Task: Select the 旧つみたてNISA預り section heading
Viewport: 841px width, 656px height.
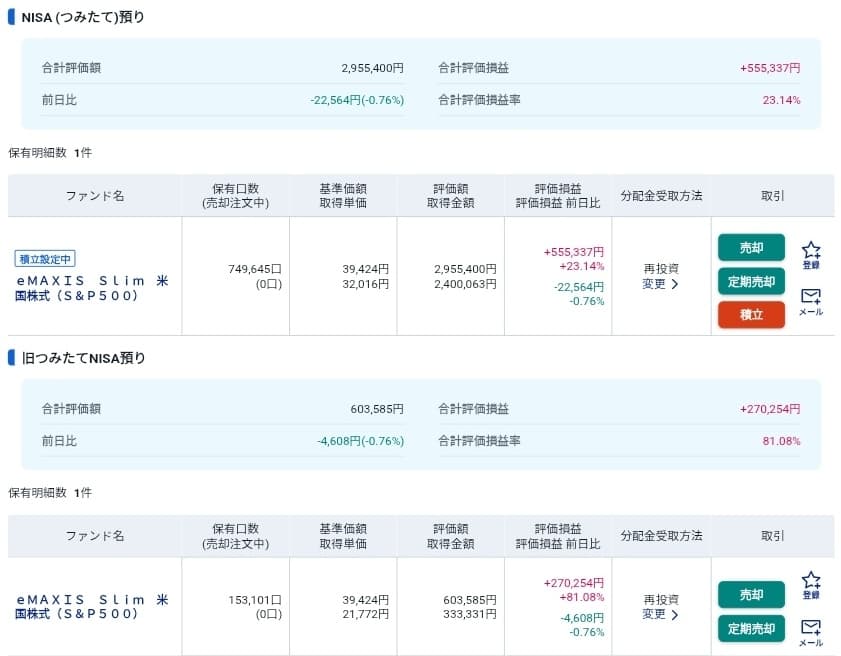Action: tap(83, 358)
